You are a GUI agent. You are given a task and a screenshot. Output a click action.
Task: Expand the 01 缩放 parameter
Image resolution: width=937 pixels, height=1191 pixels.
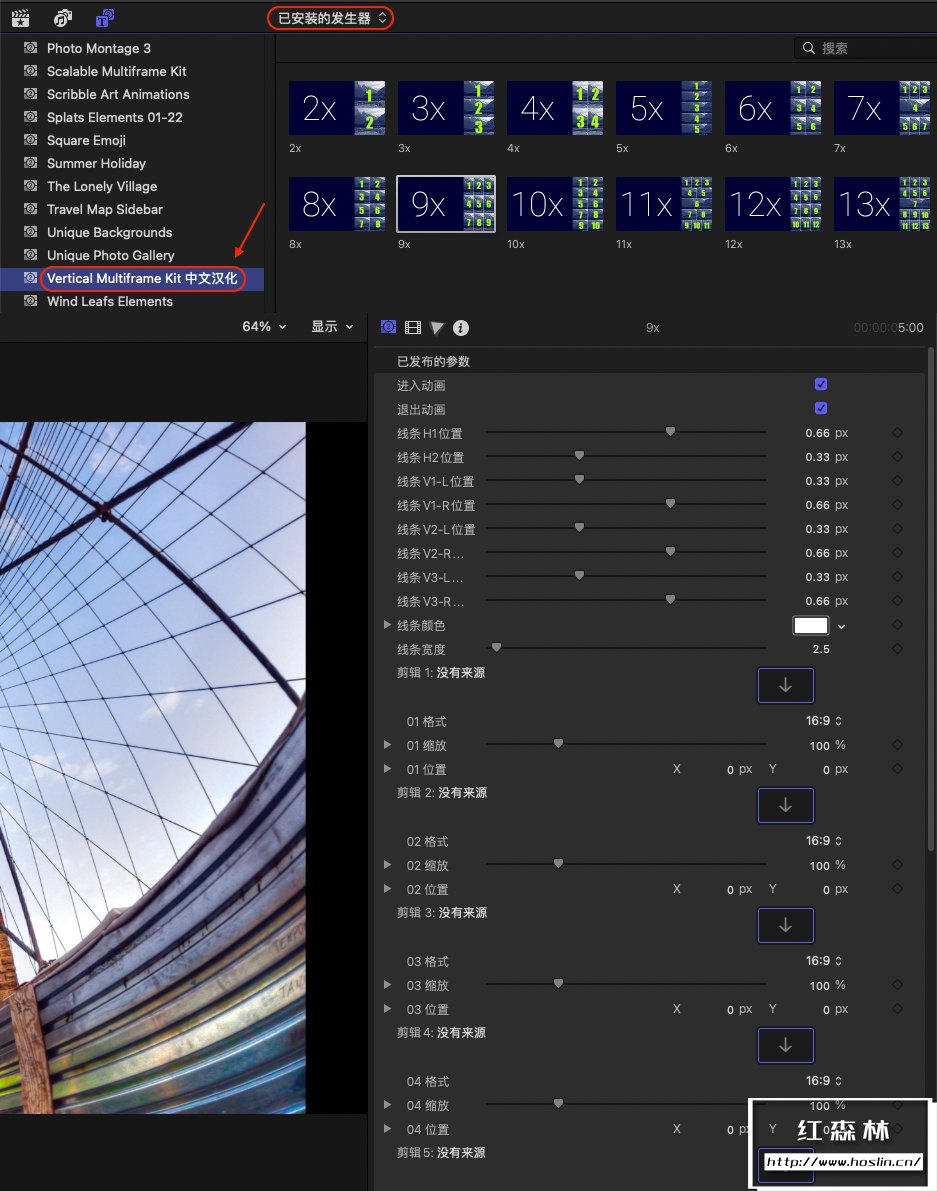click(387, 745)
